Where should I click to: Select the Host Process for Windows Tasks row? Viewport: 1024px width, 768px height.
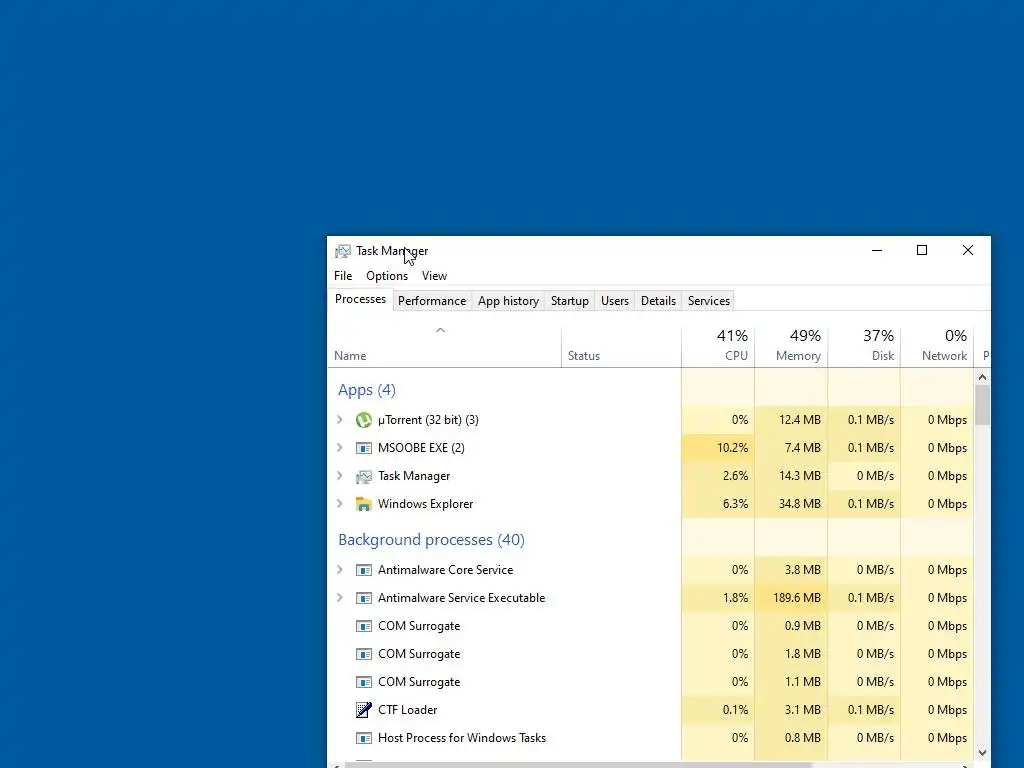tap(650, 738)
